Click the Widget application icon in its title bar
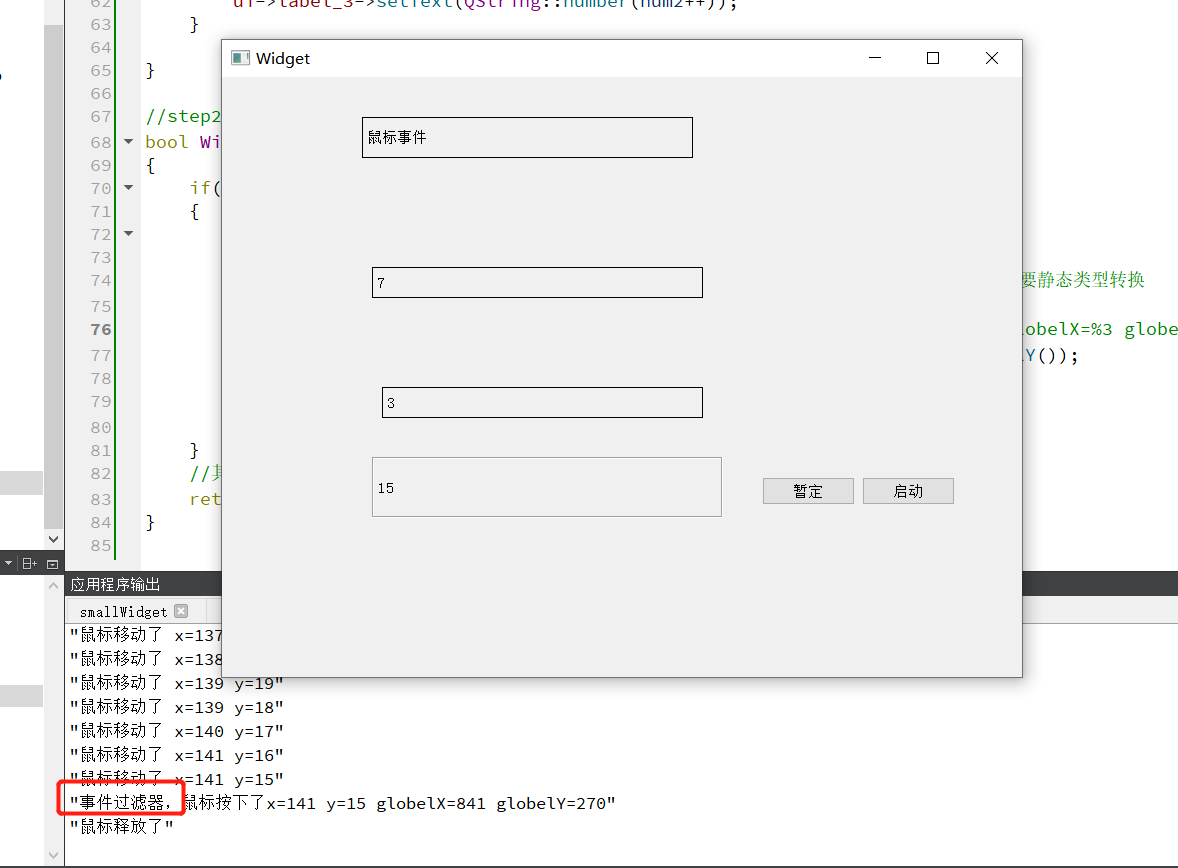The height and width of the screenshot is (868, 1178). 239,58
